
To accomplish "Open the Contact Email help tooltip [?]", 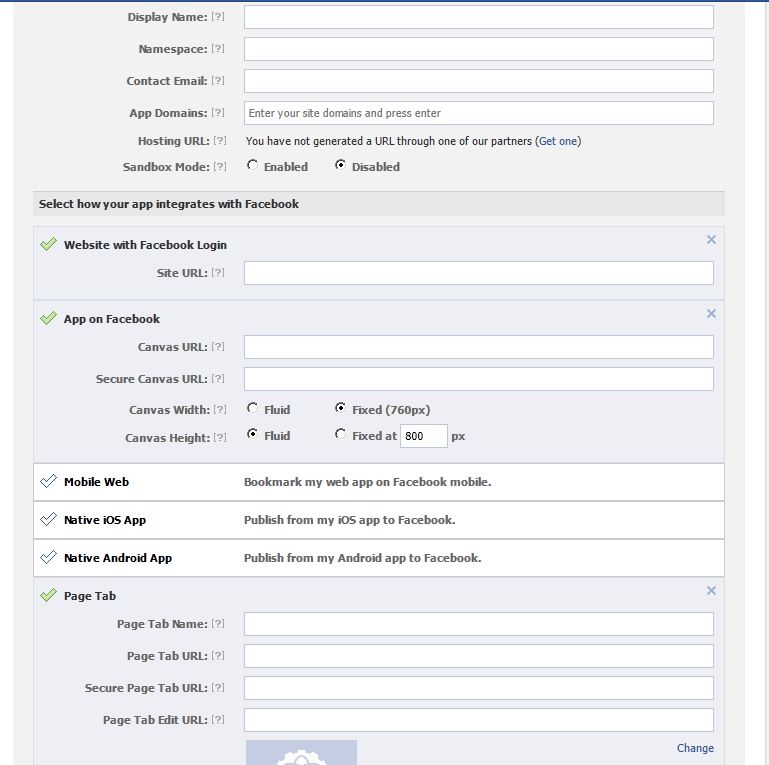I will (218, 80).
